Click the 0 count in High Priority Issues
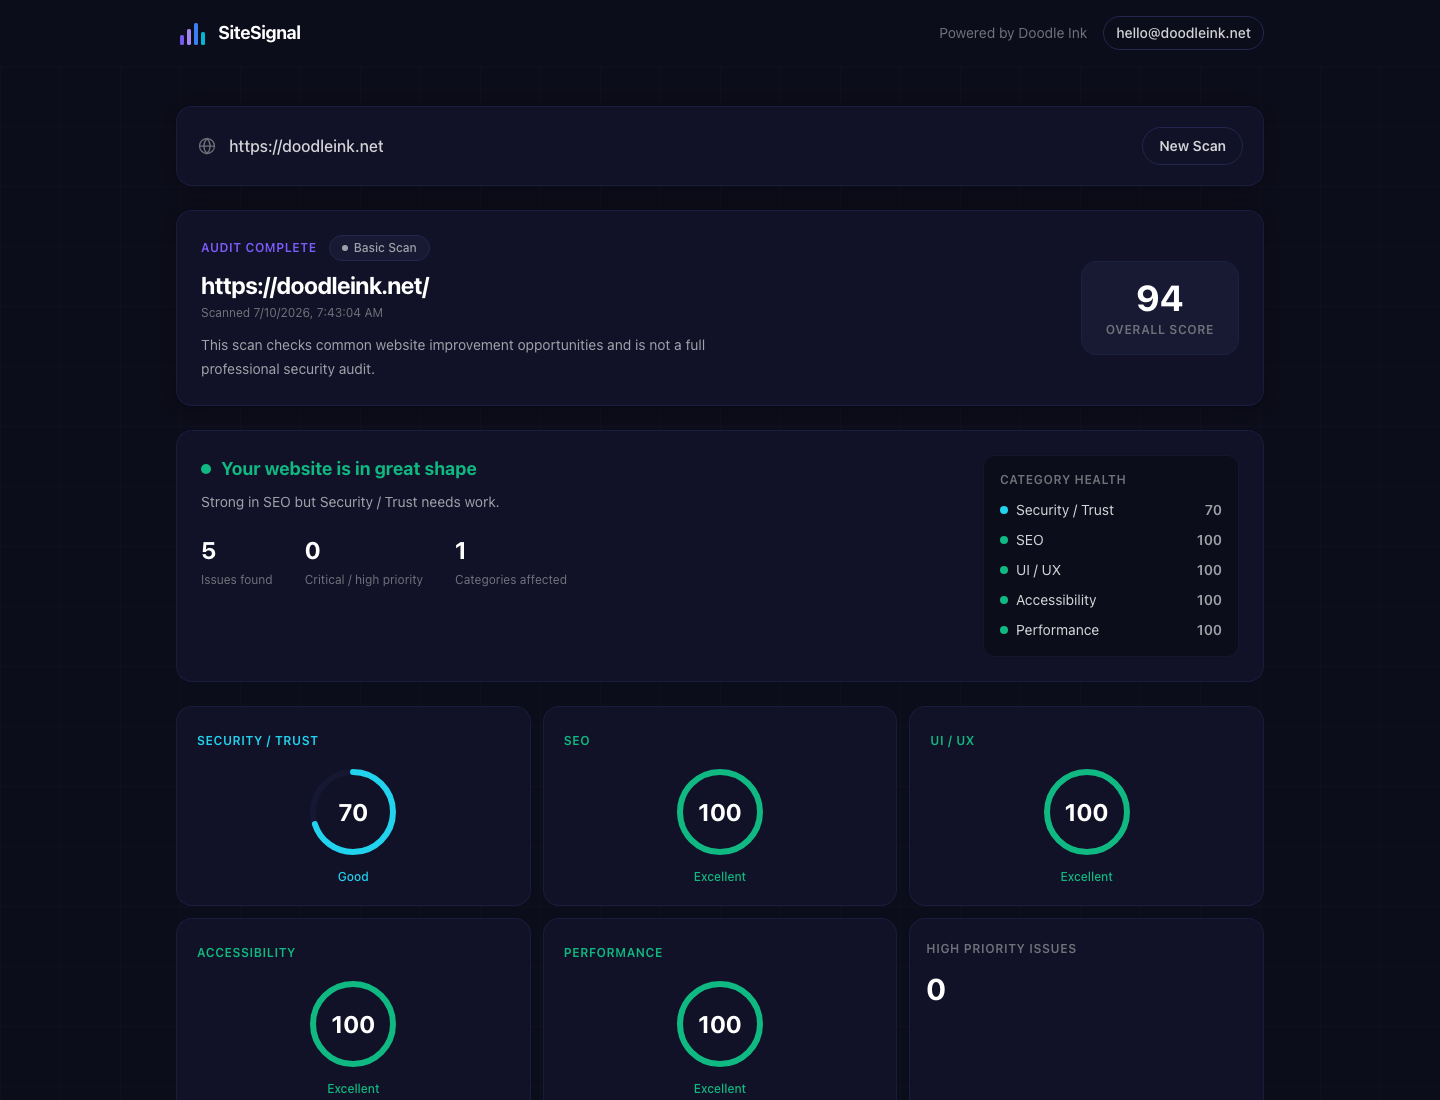 [x=936, y=989]
